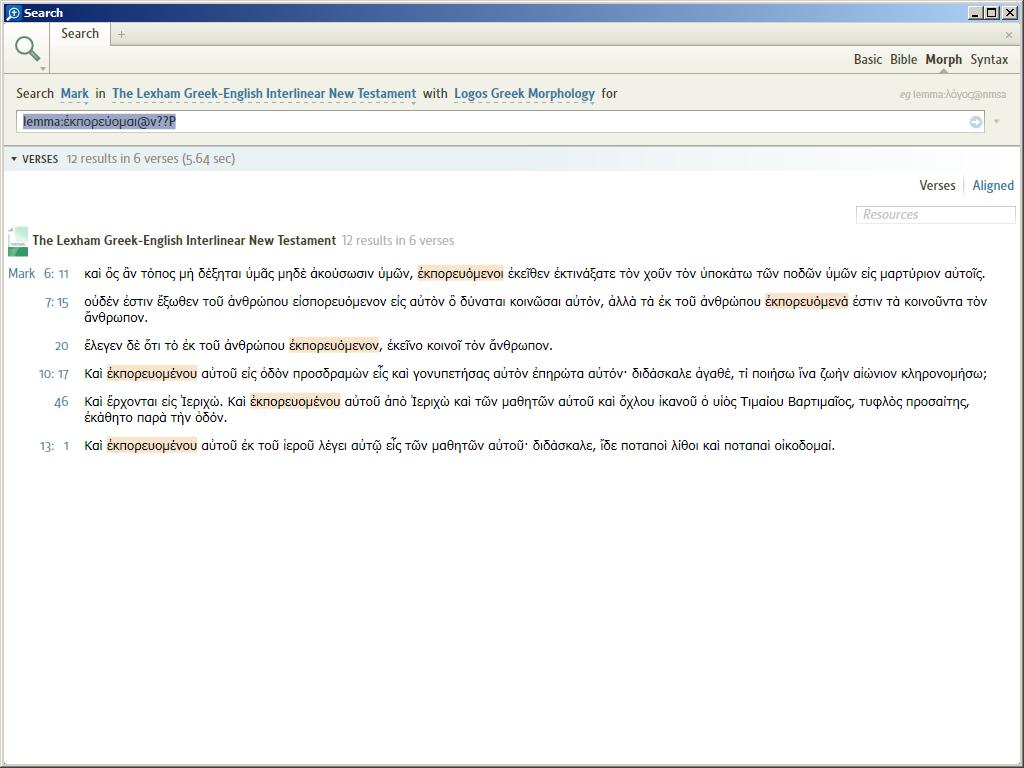Image resolution: width=1024 pixels, height=768 pixels.
Task: Click highlighted ἐκπορευομένου in verse 46
Action: click(x=295, y=402)
